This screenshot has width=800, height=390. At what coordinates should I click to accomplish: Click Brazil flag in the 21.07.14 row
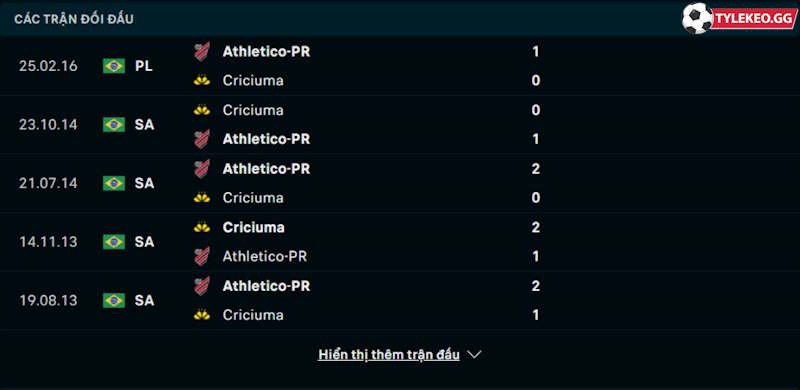click(114, 183)
